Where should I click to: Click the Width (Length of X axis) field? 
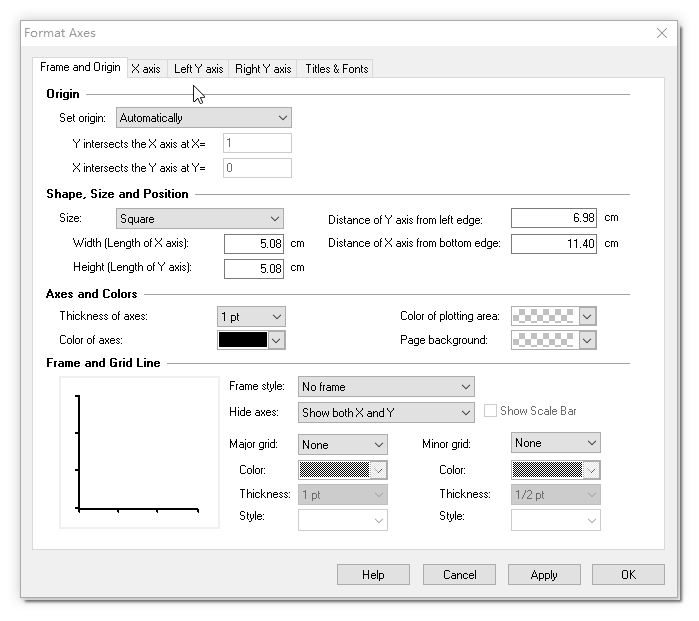pyautogui.click(x=254, y=244)
